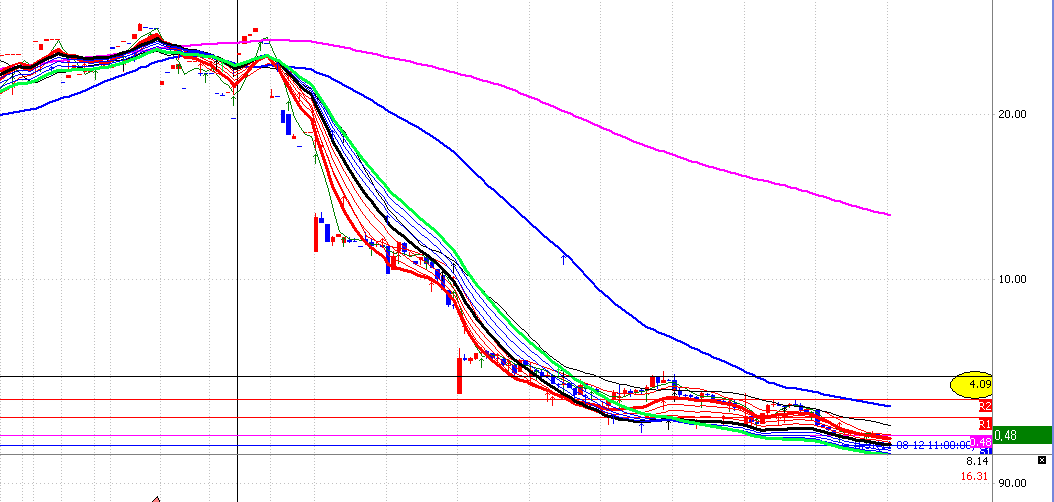Click the pink triangle marker in lower pane
1054x502 pixels.
(x=156, y=497)
